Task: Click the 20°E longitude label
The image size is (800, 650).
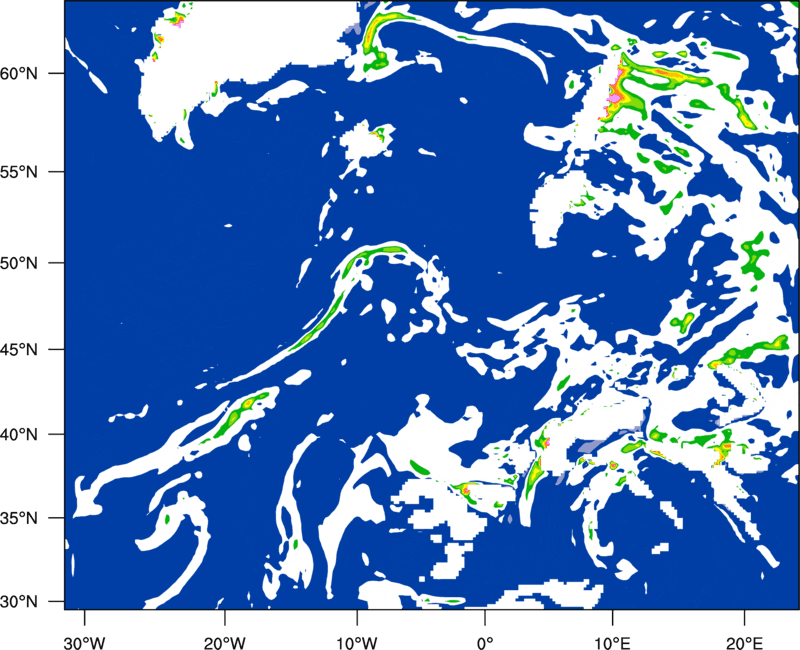Action: [x=744, y=642]
